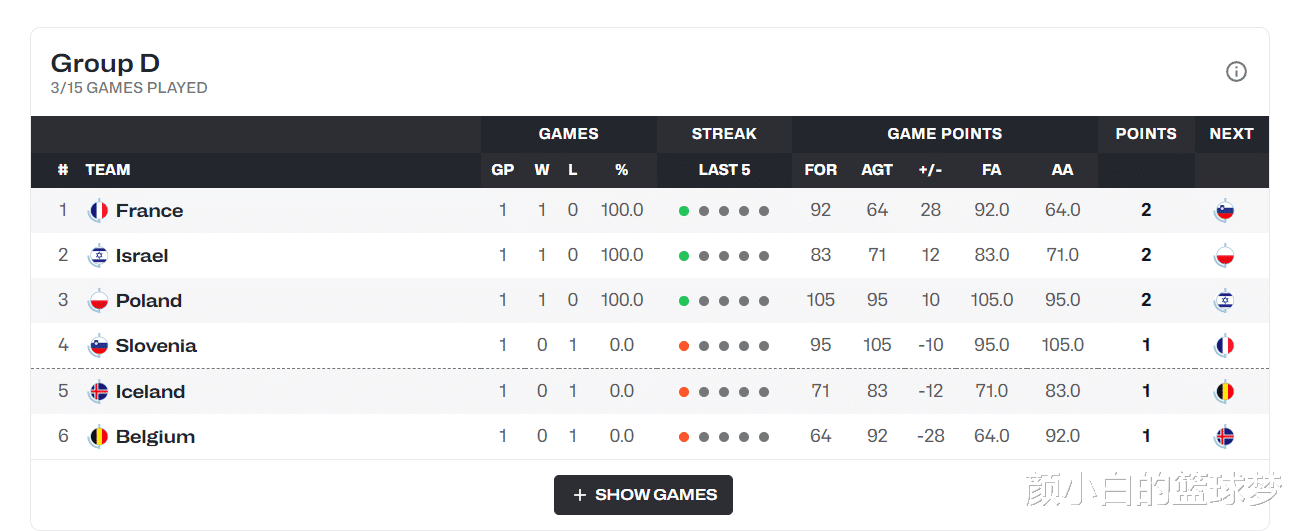Image resolution: width=1301 pixels, height=531 pixels.
Task: Open the Slovenia team name link
Action: tap(156, 346)
